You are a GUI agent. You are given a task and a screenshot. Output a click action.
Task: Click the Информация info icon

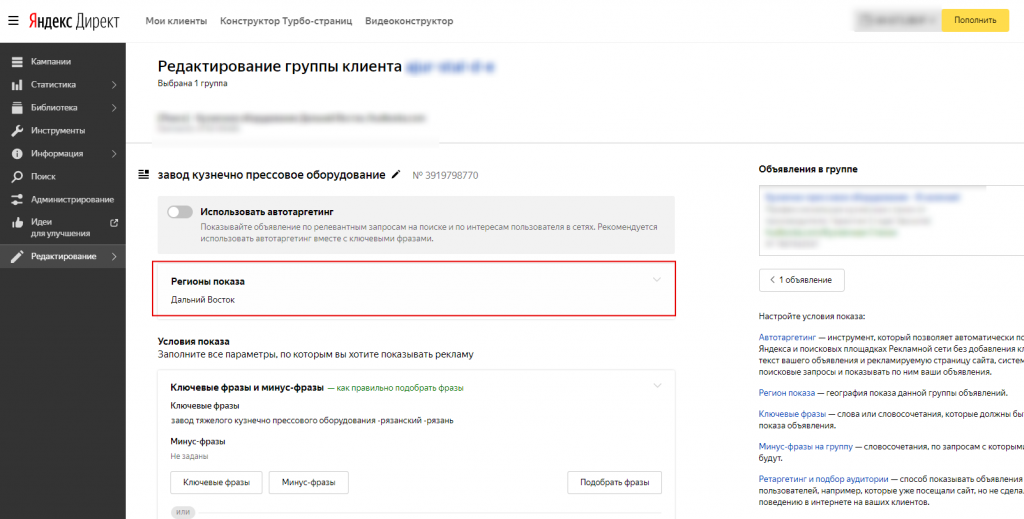click(17, 153)
